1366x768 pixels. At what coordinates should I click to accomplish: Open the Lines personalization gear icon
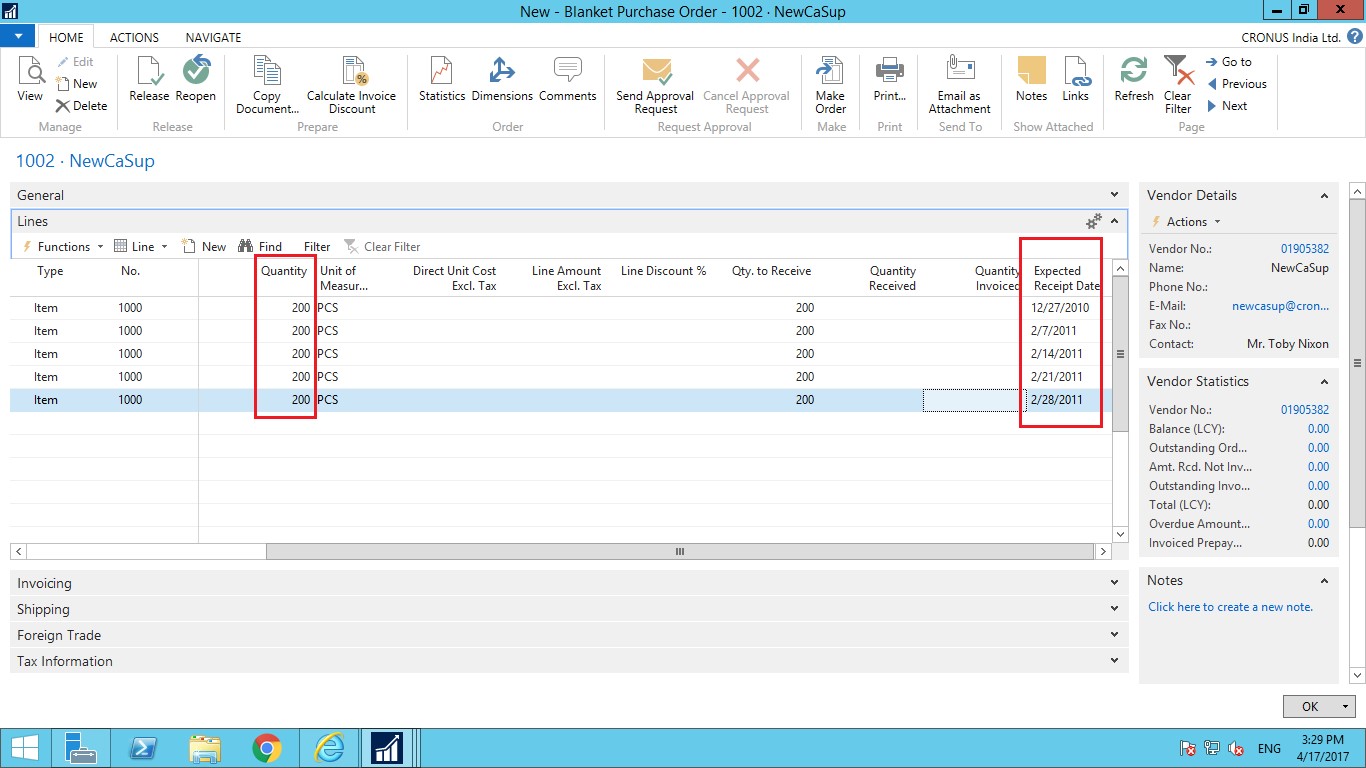pyautogui.click(x=1094, y=221)
